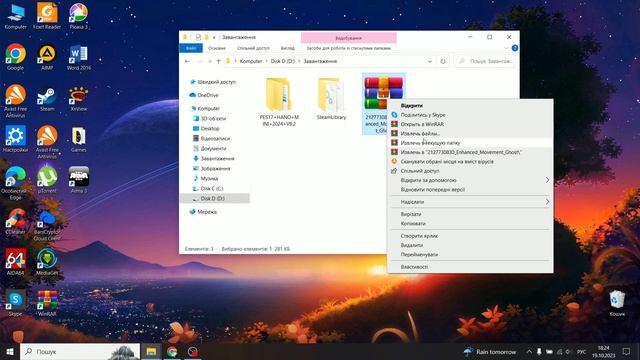Open AIDA64 desktop shortcut

[16, 262]
